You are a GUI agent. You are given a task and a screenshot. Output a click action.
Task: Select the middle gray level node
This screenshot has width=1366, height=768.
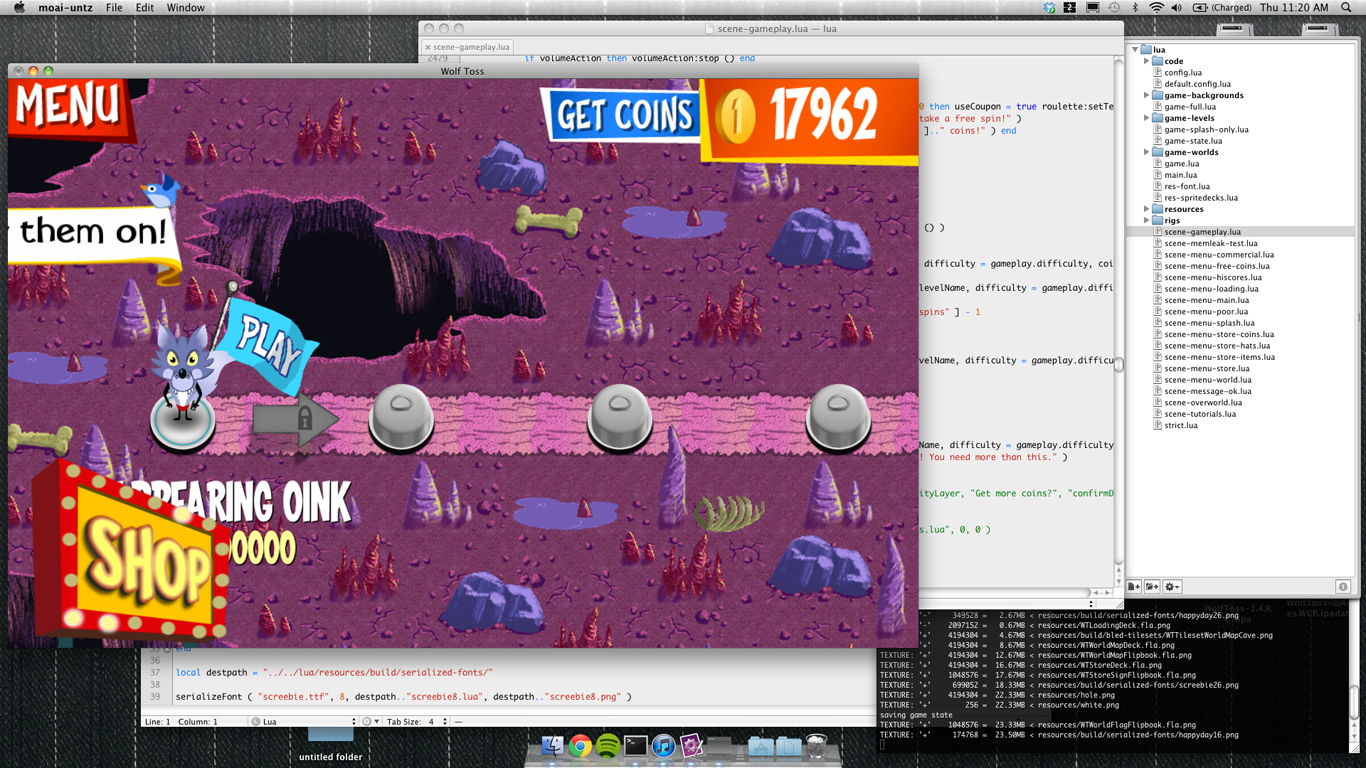pyautogui.click(x=620, y=417)
